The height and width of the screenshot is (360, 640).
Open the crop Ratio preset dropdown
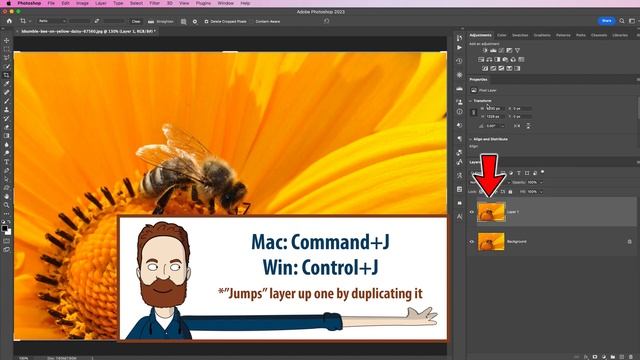(x=52, y=21)
